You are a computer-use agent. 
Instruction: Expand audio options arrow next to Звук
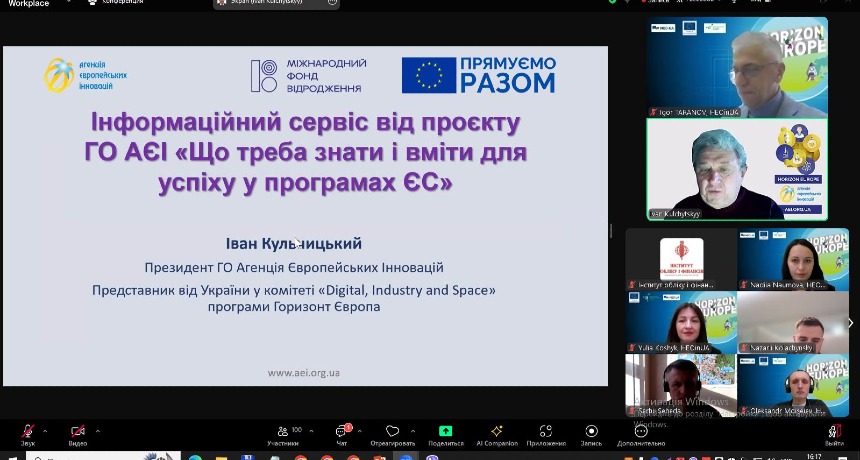click(45, 431)
